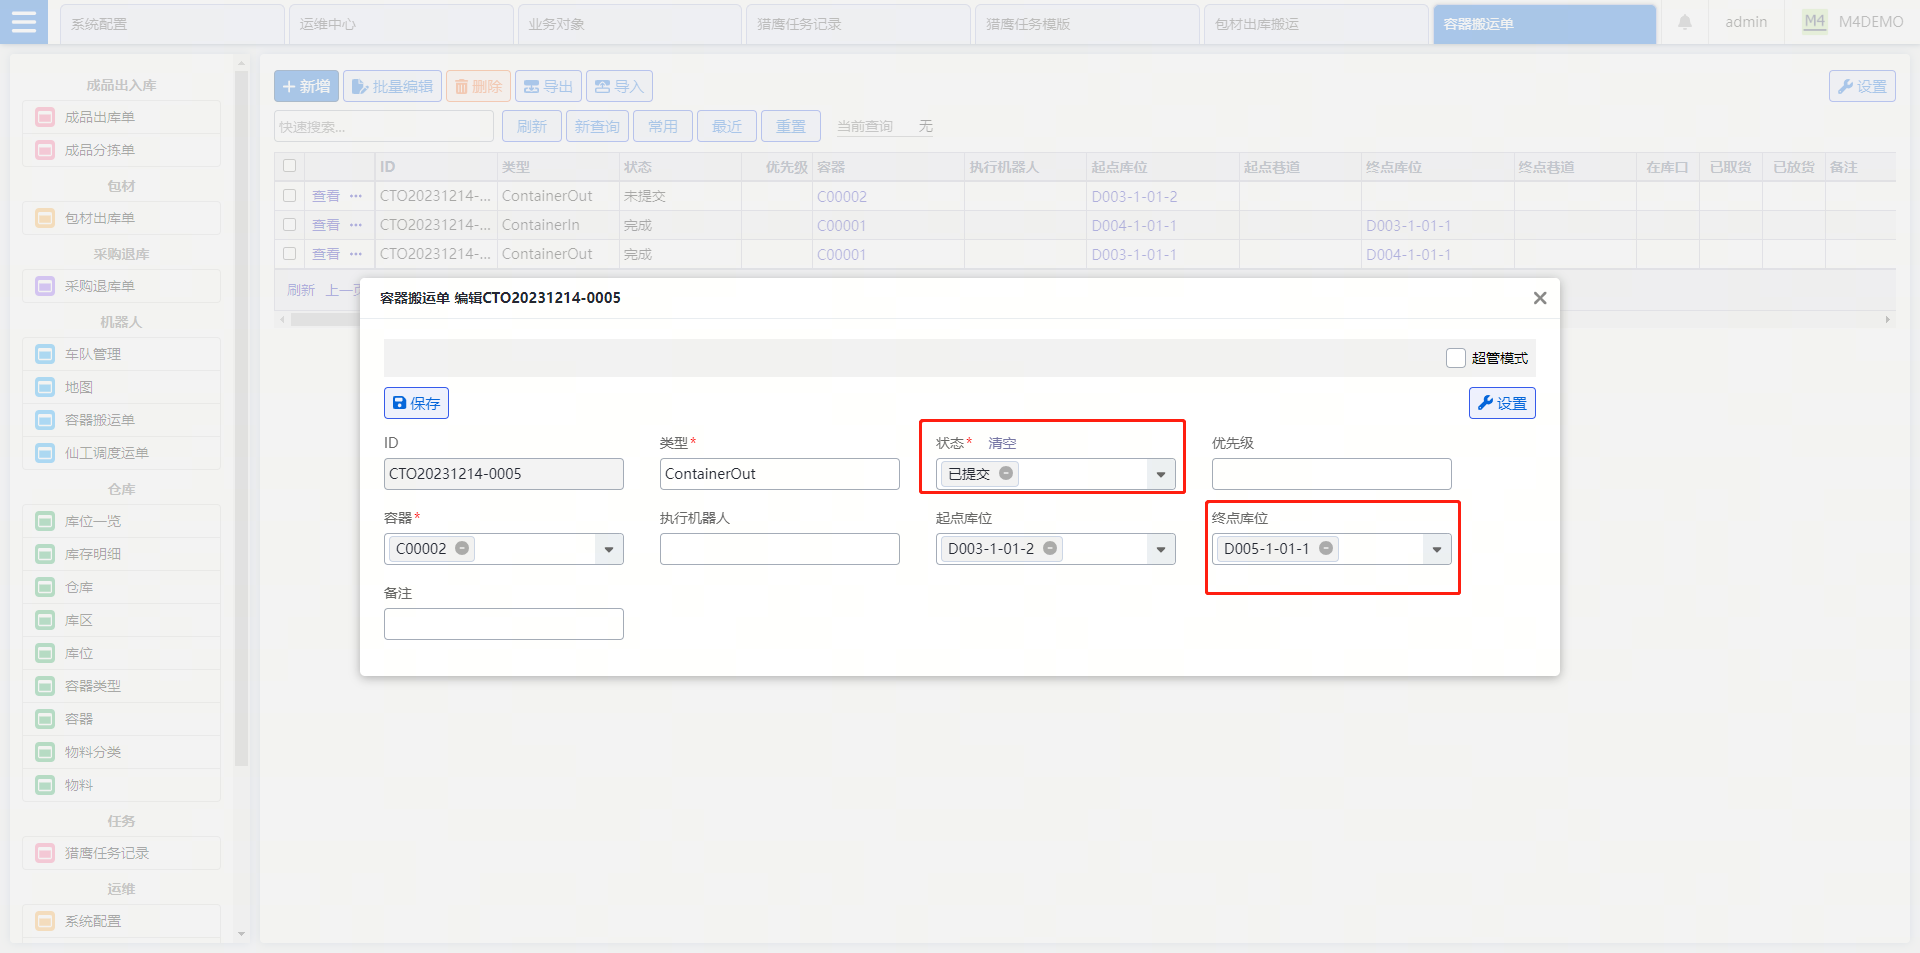Image resolution: width=1920 pixels, height=953 pixels.
Task: Click the 容器搬运单 sidebar icon
Action: [45, 420]
